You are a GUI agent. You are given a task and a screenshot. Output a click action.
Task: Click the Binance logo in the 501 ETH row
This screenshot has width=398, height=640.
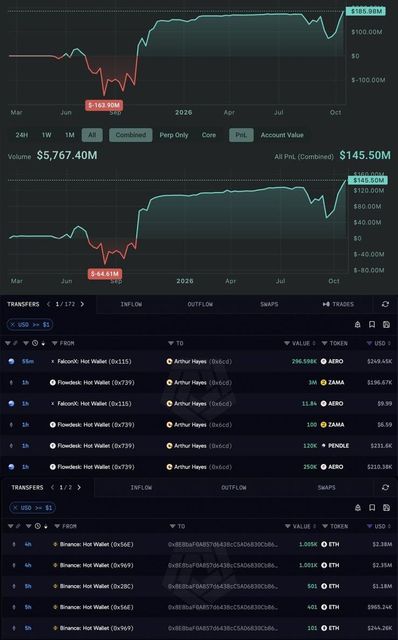point(55,586)
